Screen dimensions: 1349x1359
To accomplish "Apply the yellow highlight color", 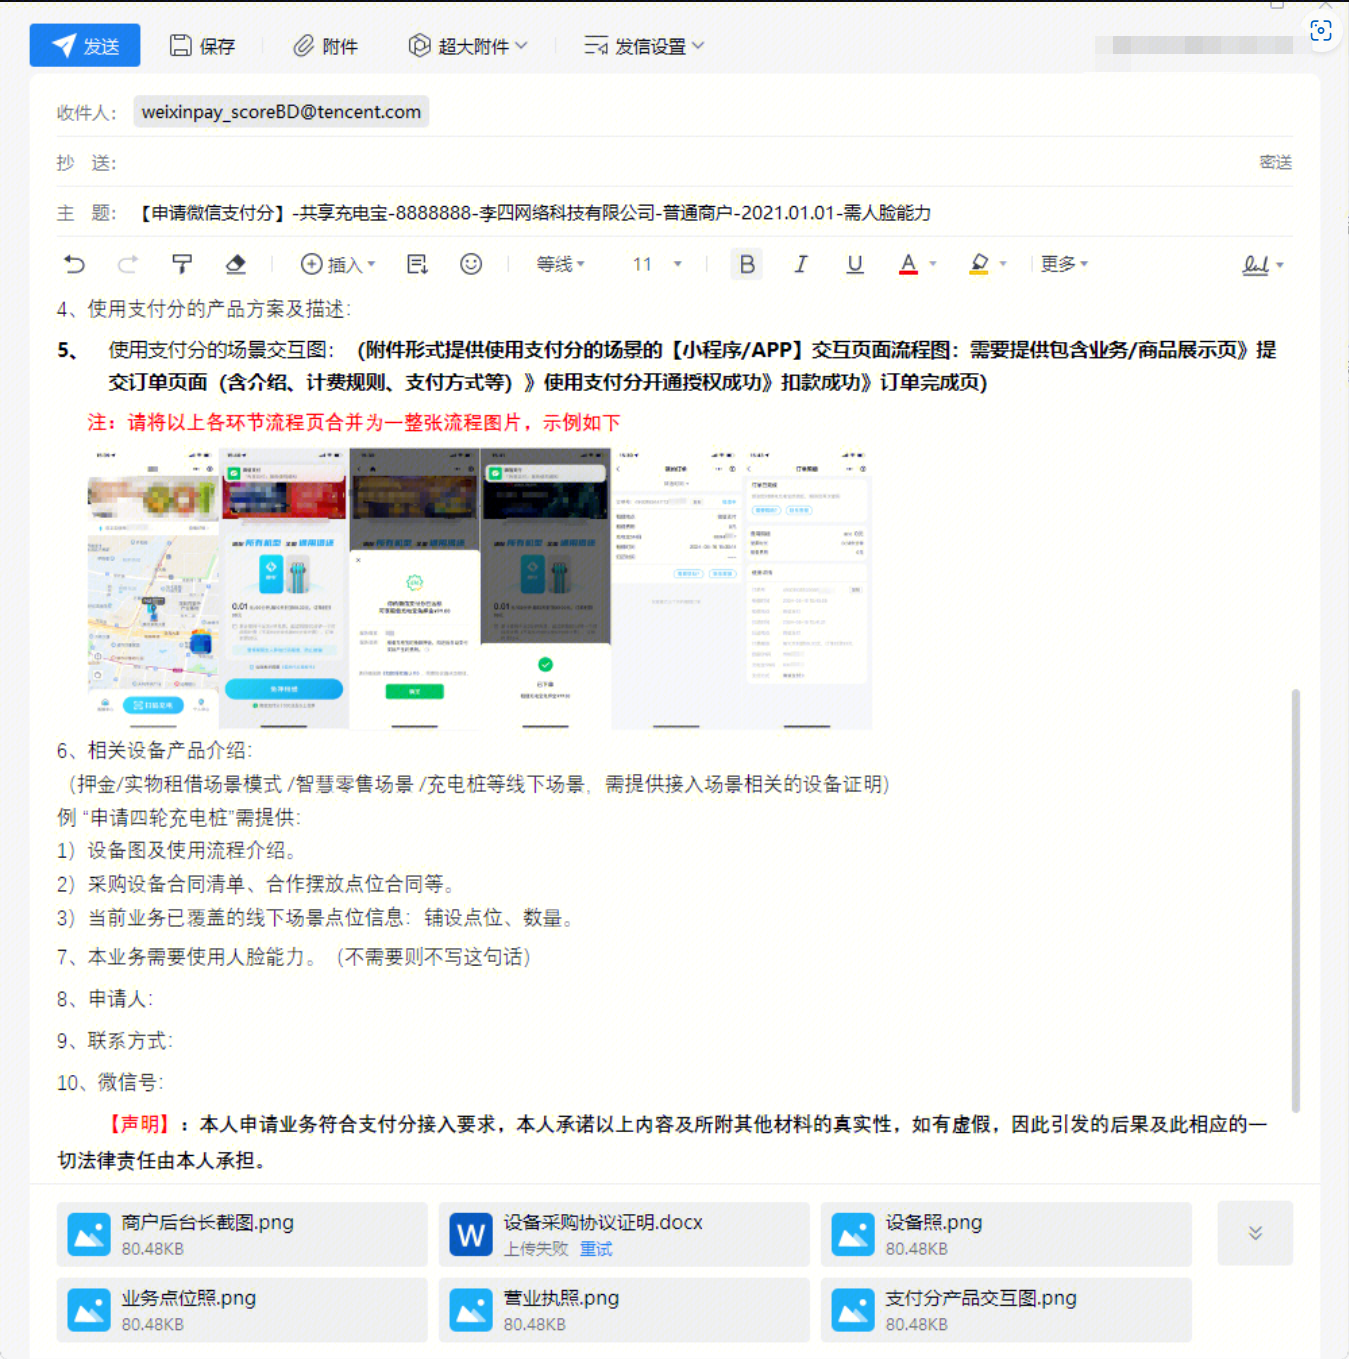I will coord(979,264).
